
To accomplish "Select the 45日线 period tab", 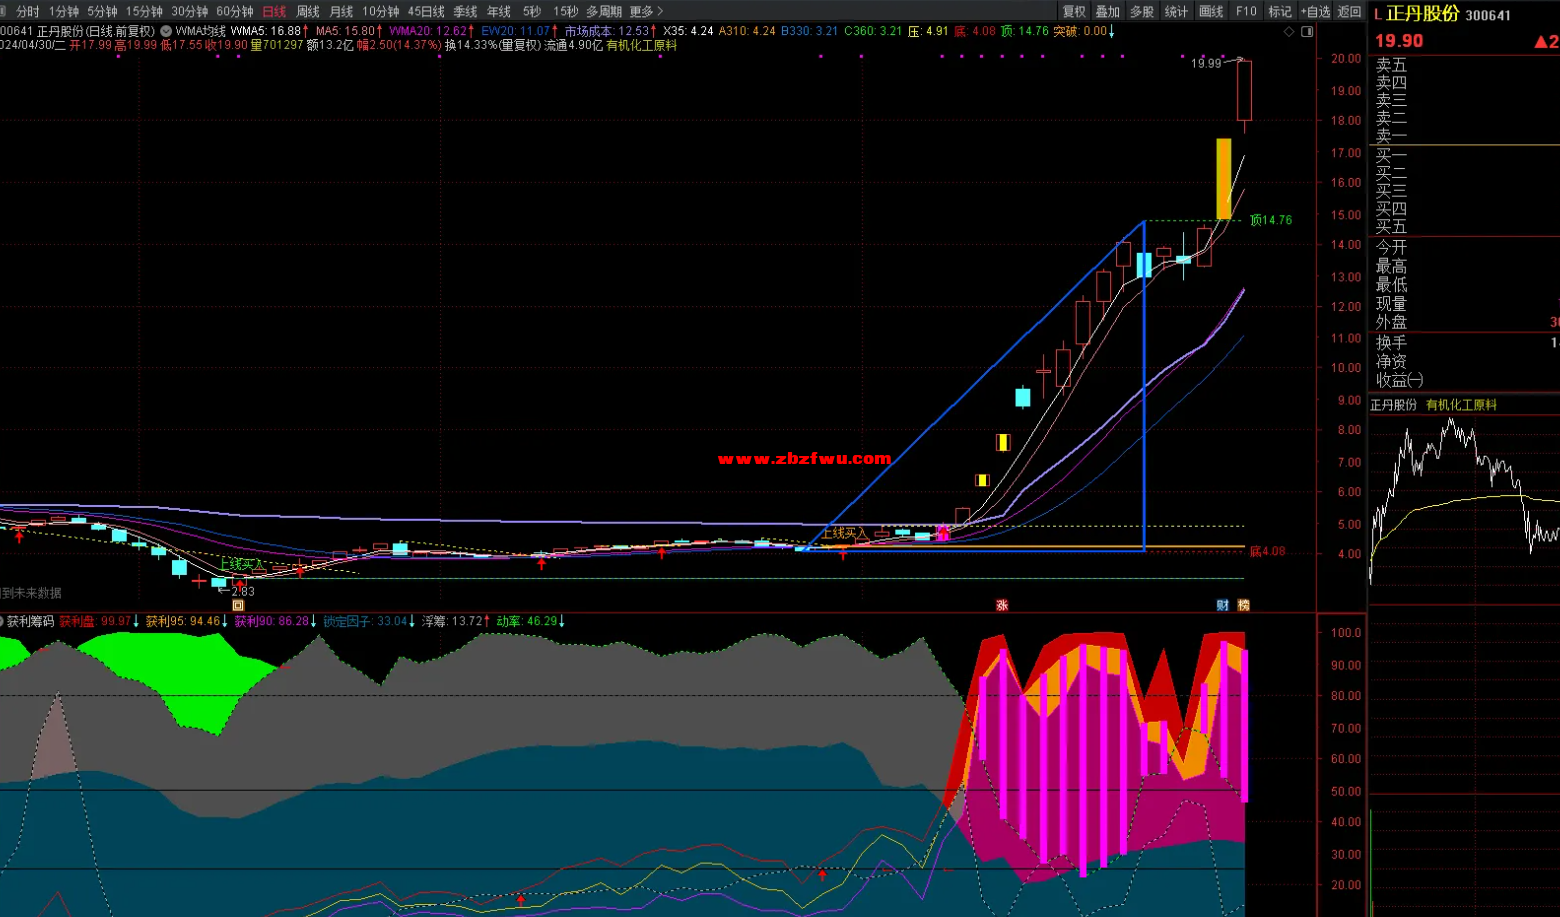I will tap(426, 11).
